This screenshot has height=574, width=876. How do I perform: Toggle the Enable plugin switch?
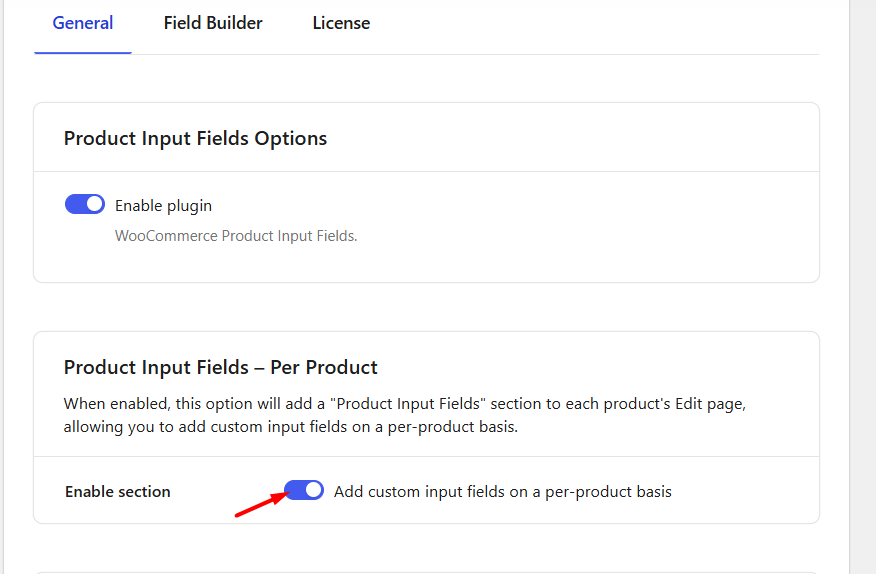(x=85, y=205)
